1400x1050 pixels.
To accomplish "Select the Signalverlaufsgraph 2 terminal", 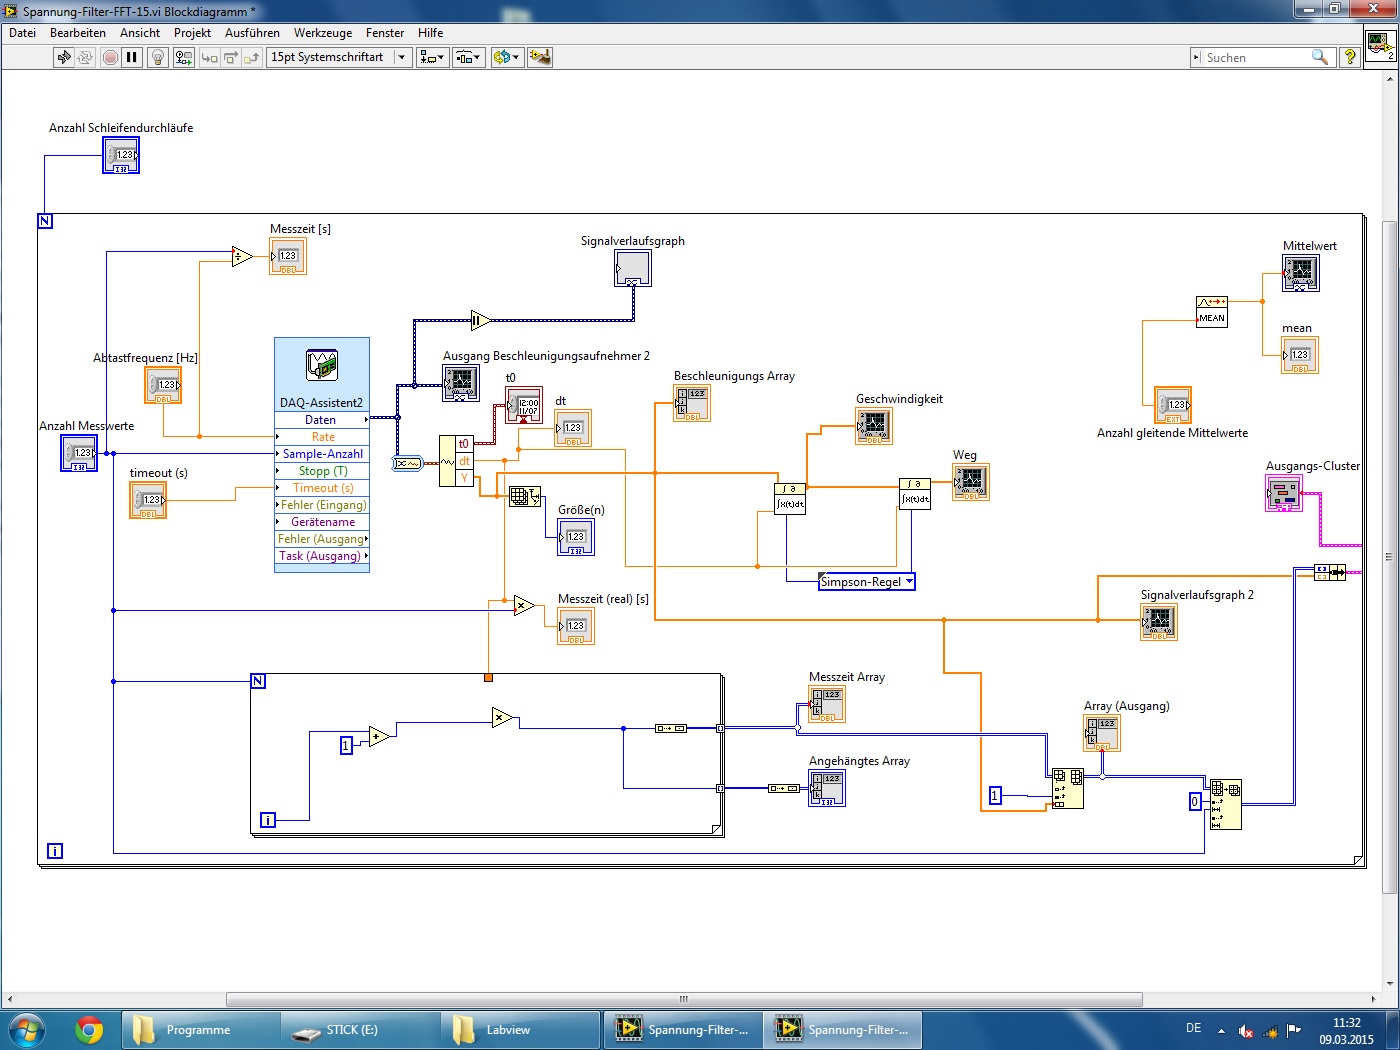I will 1159,622.
